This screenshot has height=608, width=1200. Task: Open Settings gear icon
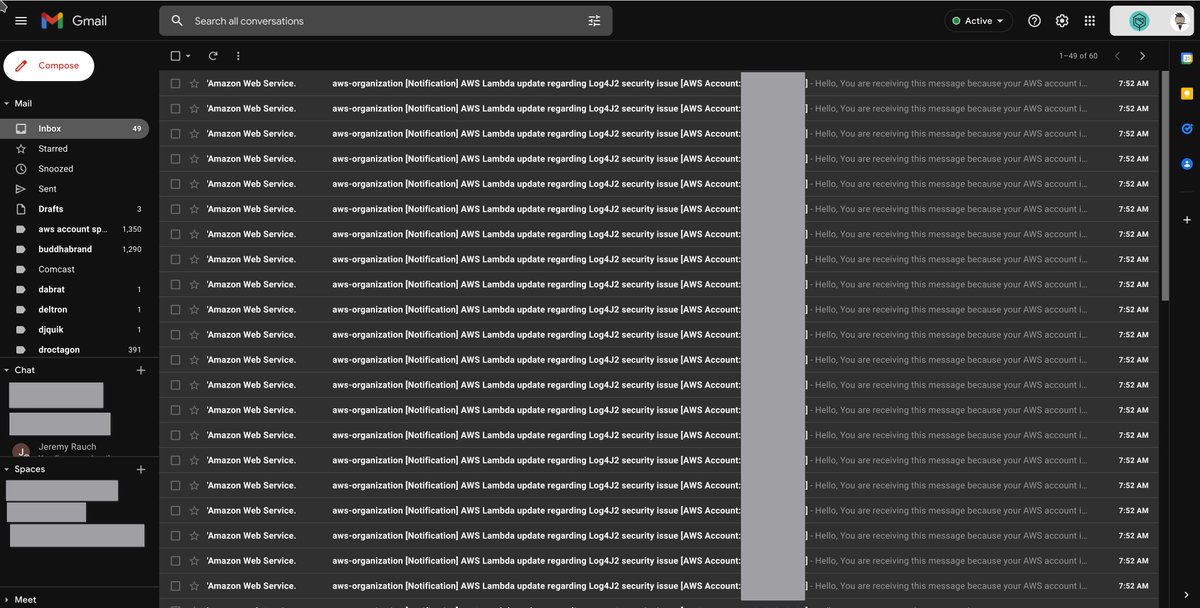click(1062, 21)
